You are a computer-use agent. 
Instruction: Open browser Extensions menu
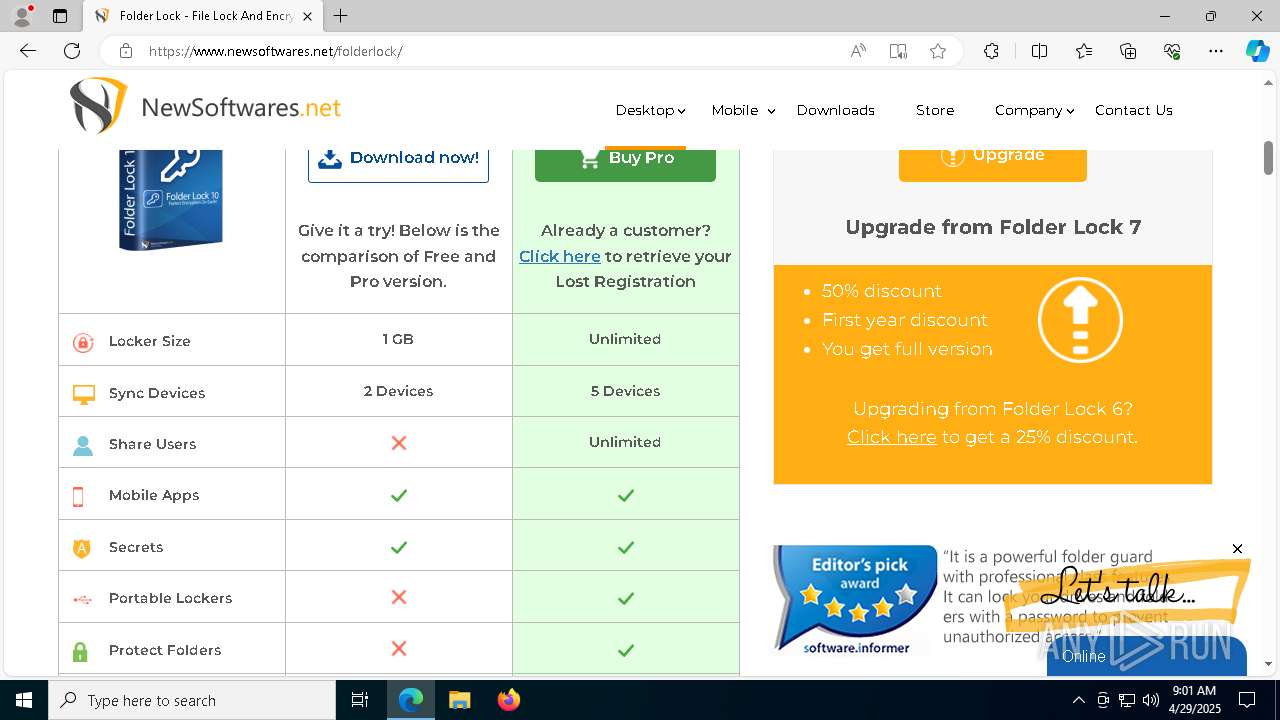point(991,51)
